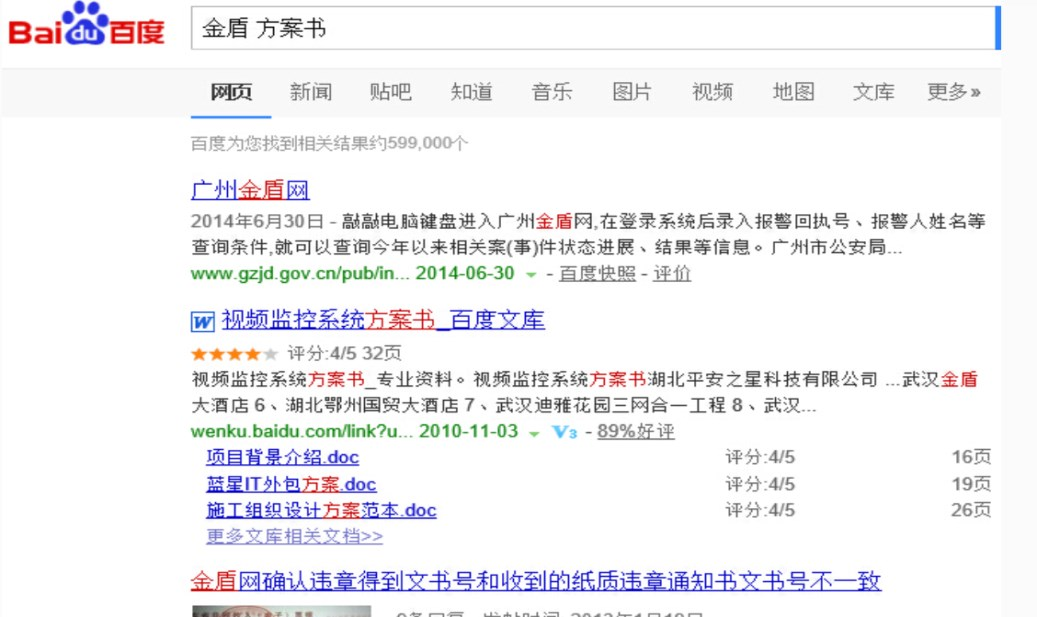Click 评分:4/5 in the 项目背景介绍.doc row
Image resolution: width=1037 pixels, height=617 pixels.
pyautogui.click(x=760, y=457)
